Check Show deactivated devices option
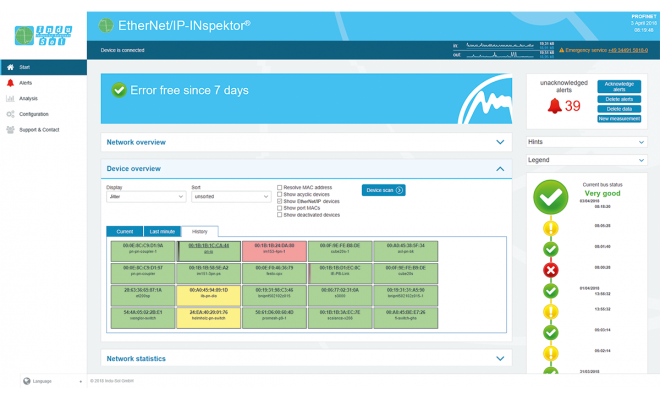660x400 pixels. 279,215
